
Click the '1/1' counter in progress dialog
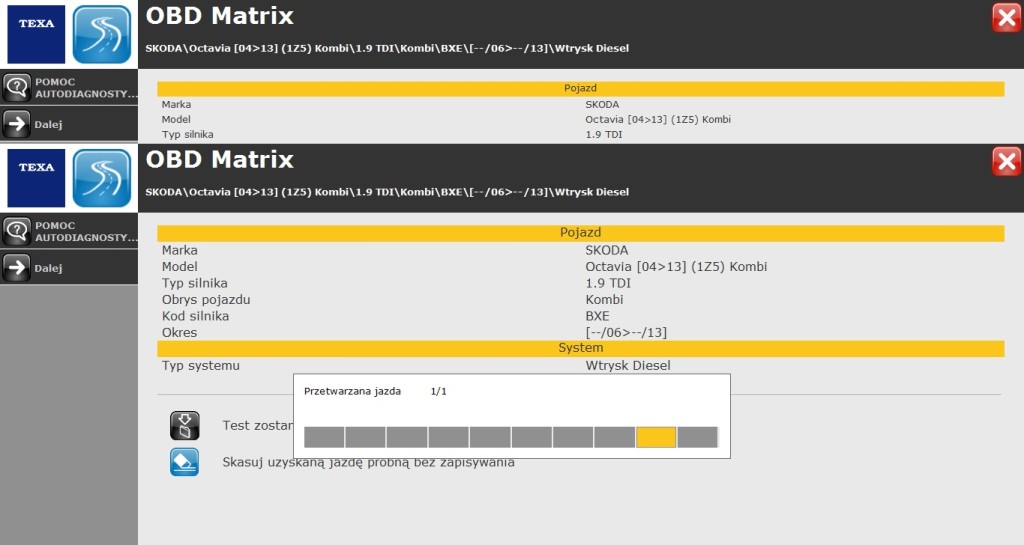click(439, 391)
